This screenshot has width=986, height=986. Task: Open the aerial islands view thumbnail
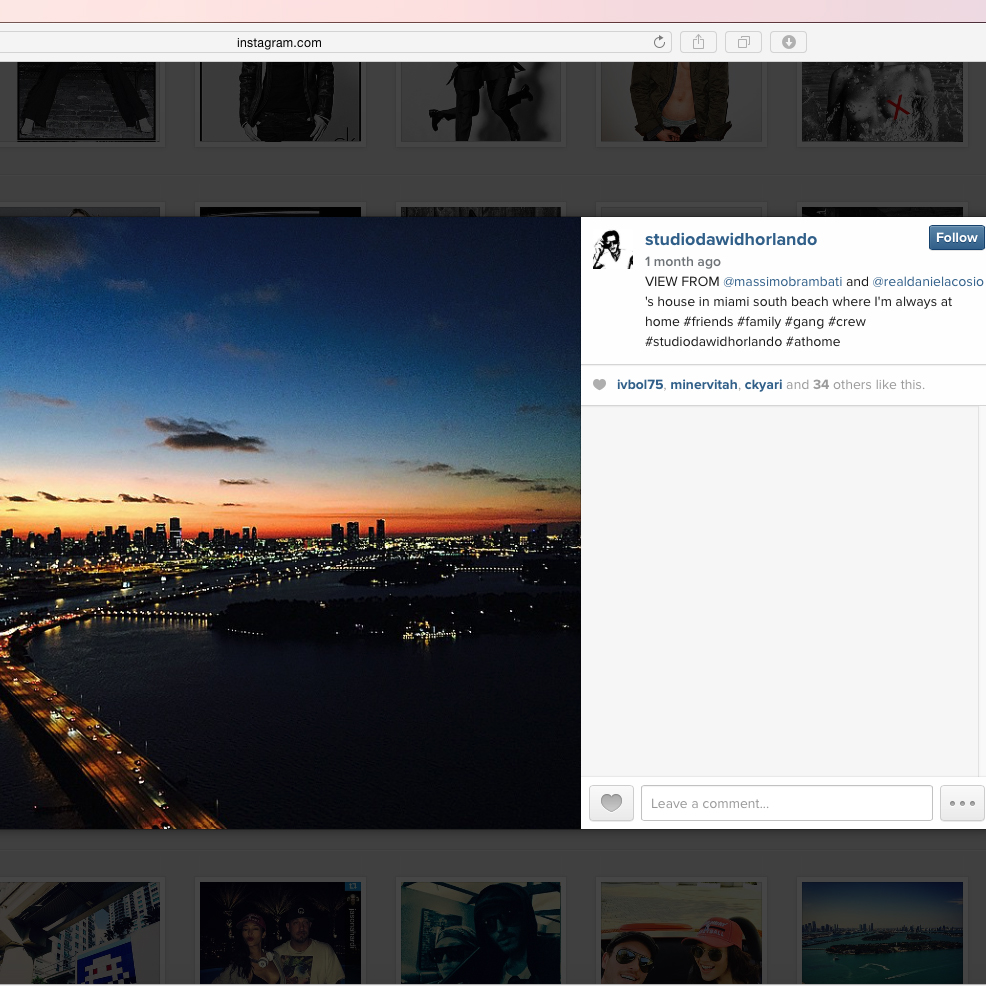[882, 933]
